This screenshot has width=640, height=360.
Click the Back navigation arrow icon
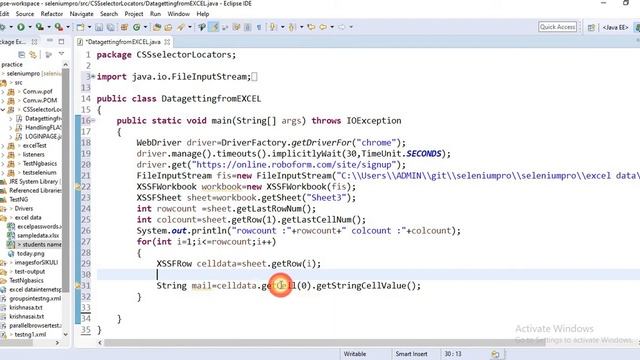click(x=323, y=27)
